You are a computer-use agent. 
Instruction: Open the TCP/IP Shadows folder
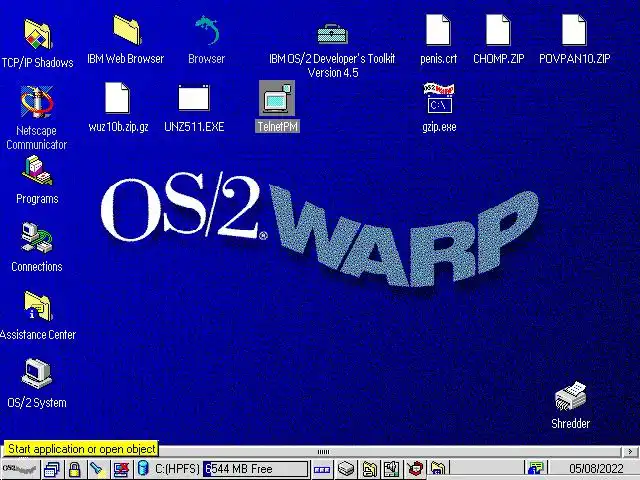coord(38,35)
